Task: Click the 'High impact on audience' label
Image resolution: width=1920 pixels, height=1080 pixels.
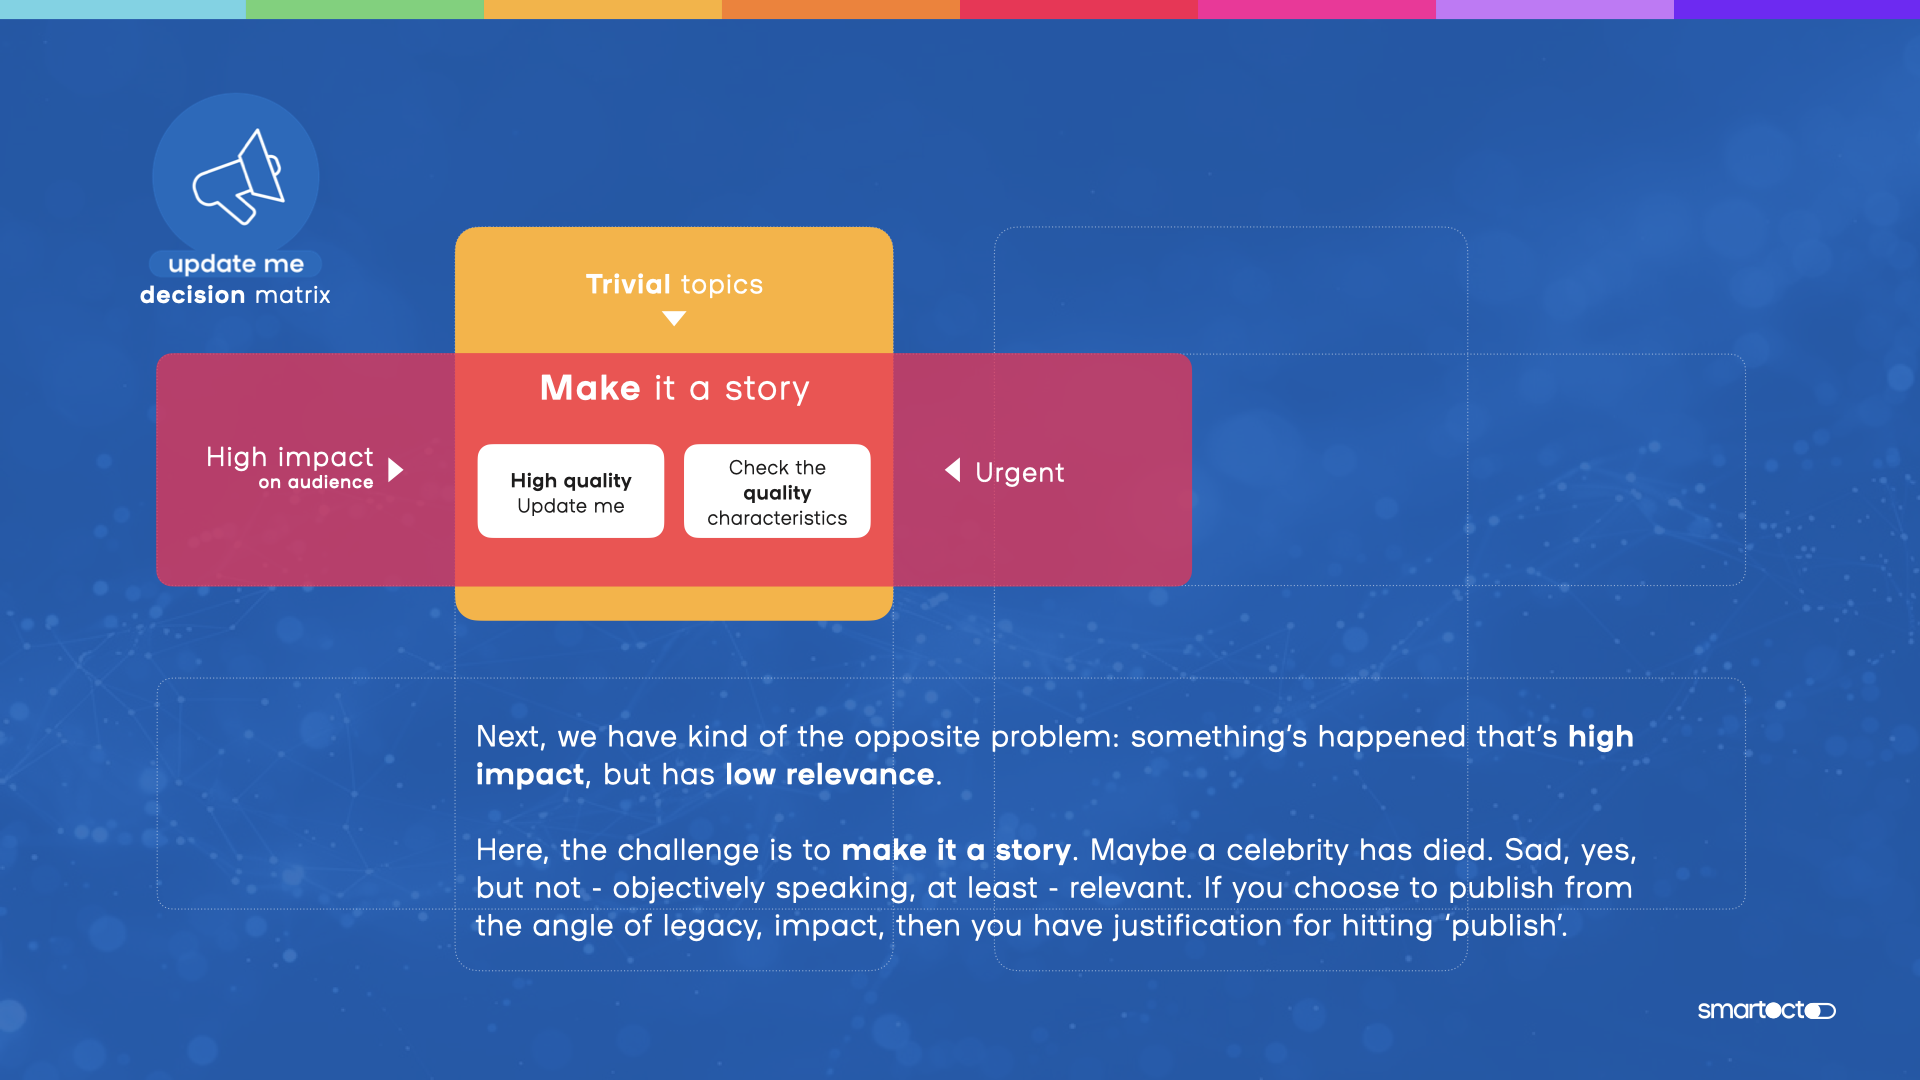Action: pos(290,466)
